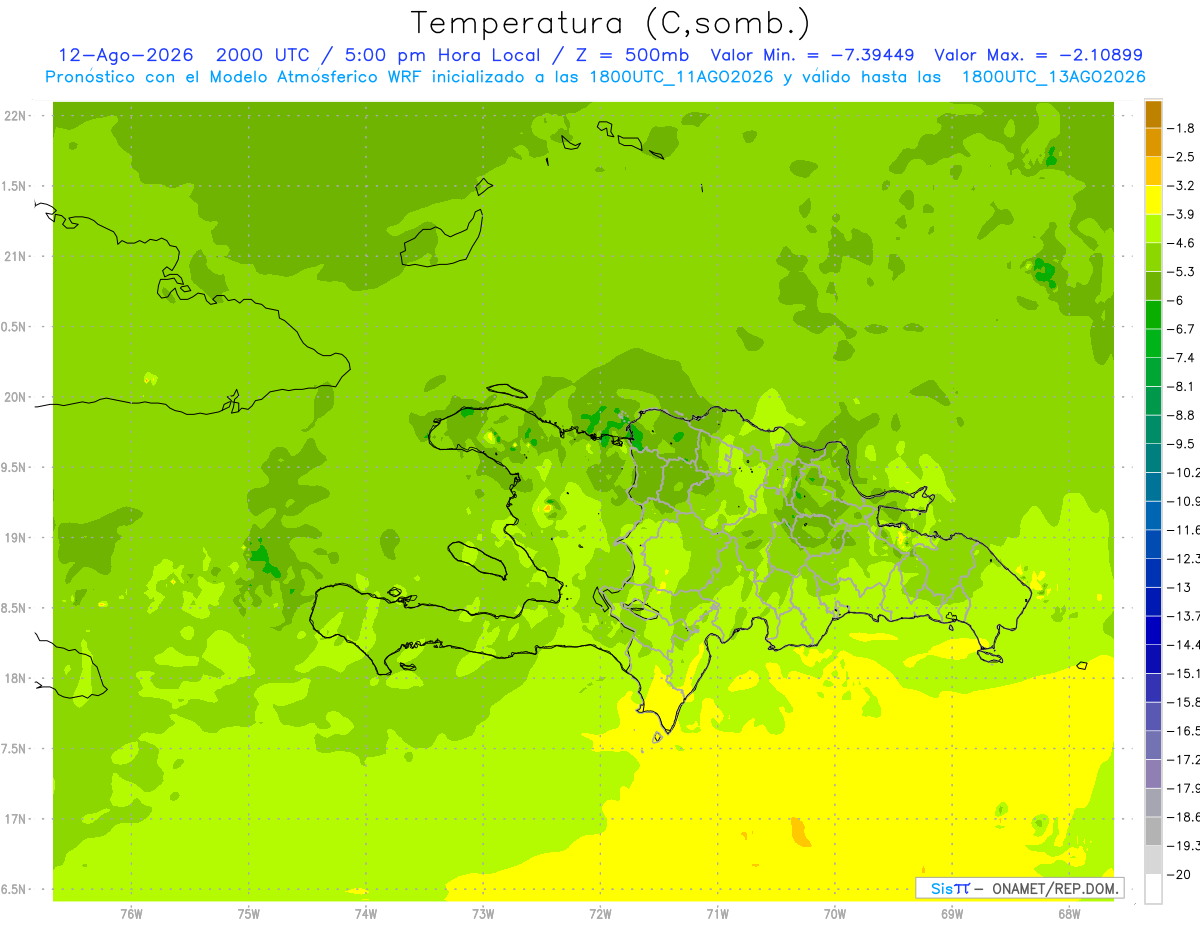Click the '-8.8' colorbar label

1183,415
